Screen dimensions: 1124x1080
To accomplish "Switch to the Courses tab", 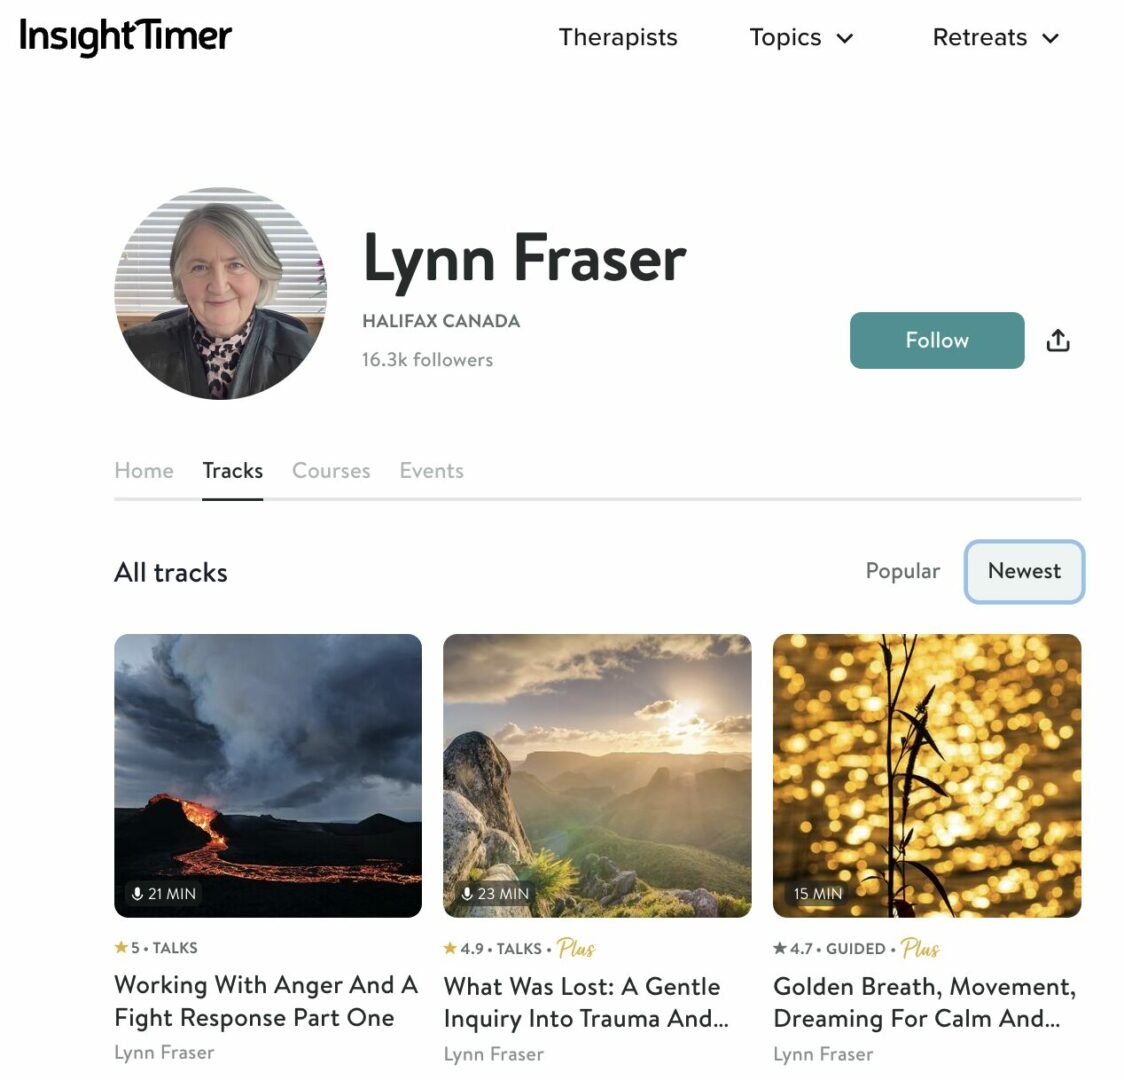I will (331, 471).
